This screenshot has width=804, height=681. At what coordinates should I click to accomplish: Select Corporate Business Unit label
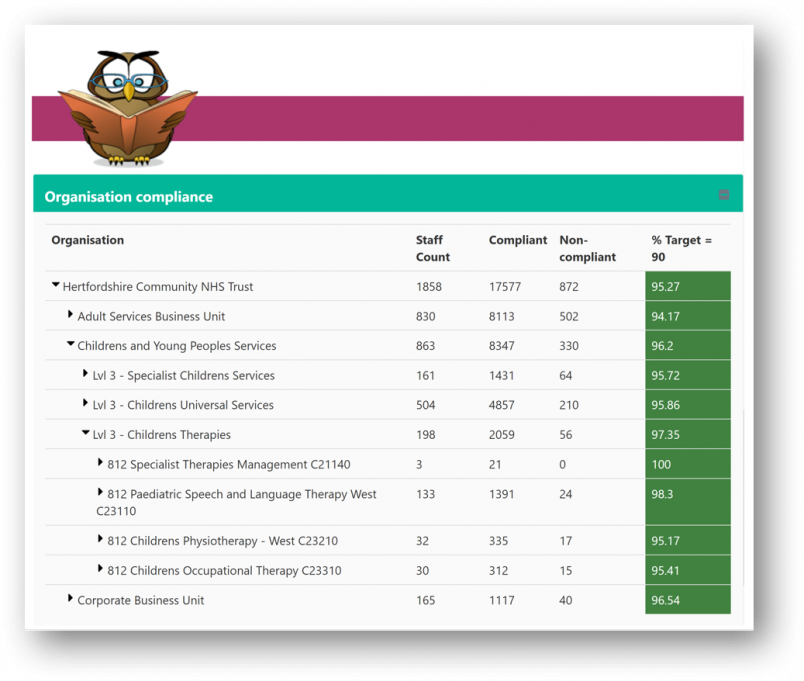140,600
